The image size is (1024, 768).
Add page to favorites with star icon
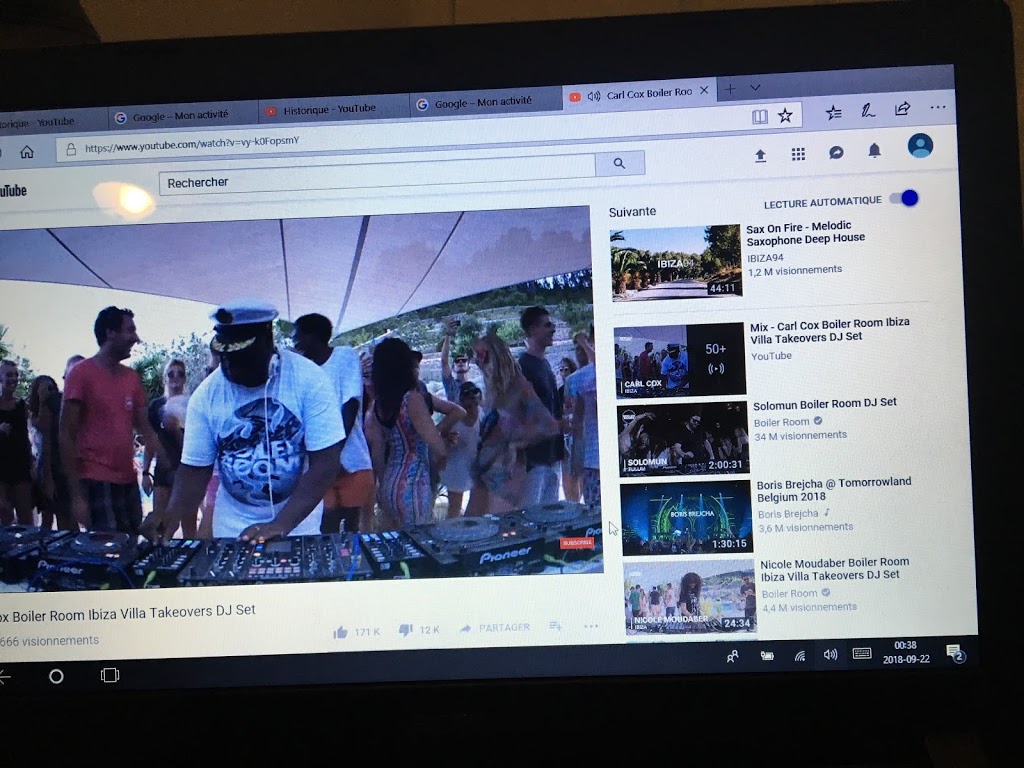pyautogui.click(x=785, y=116)
